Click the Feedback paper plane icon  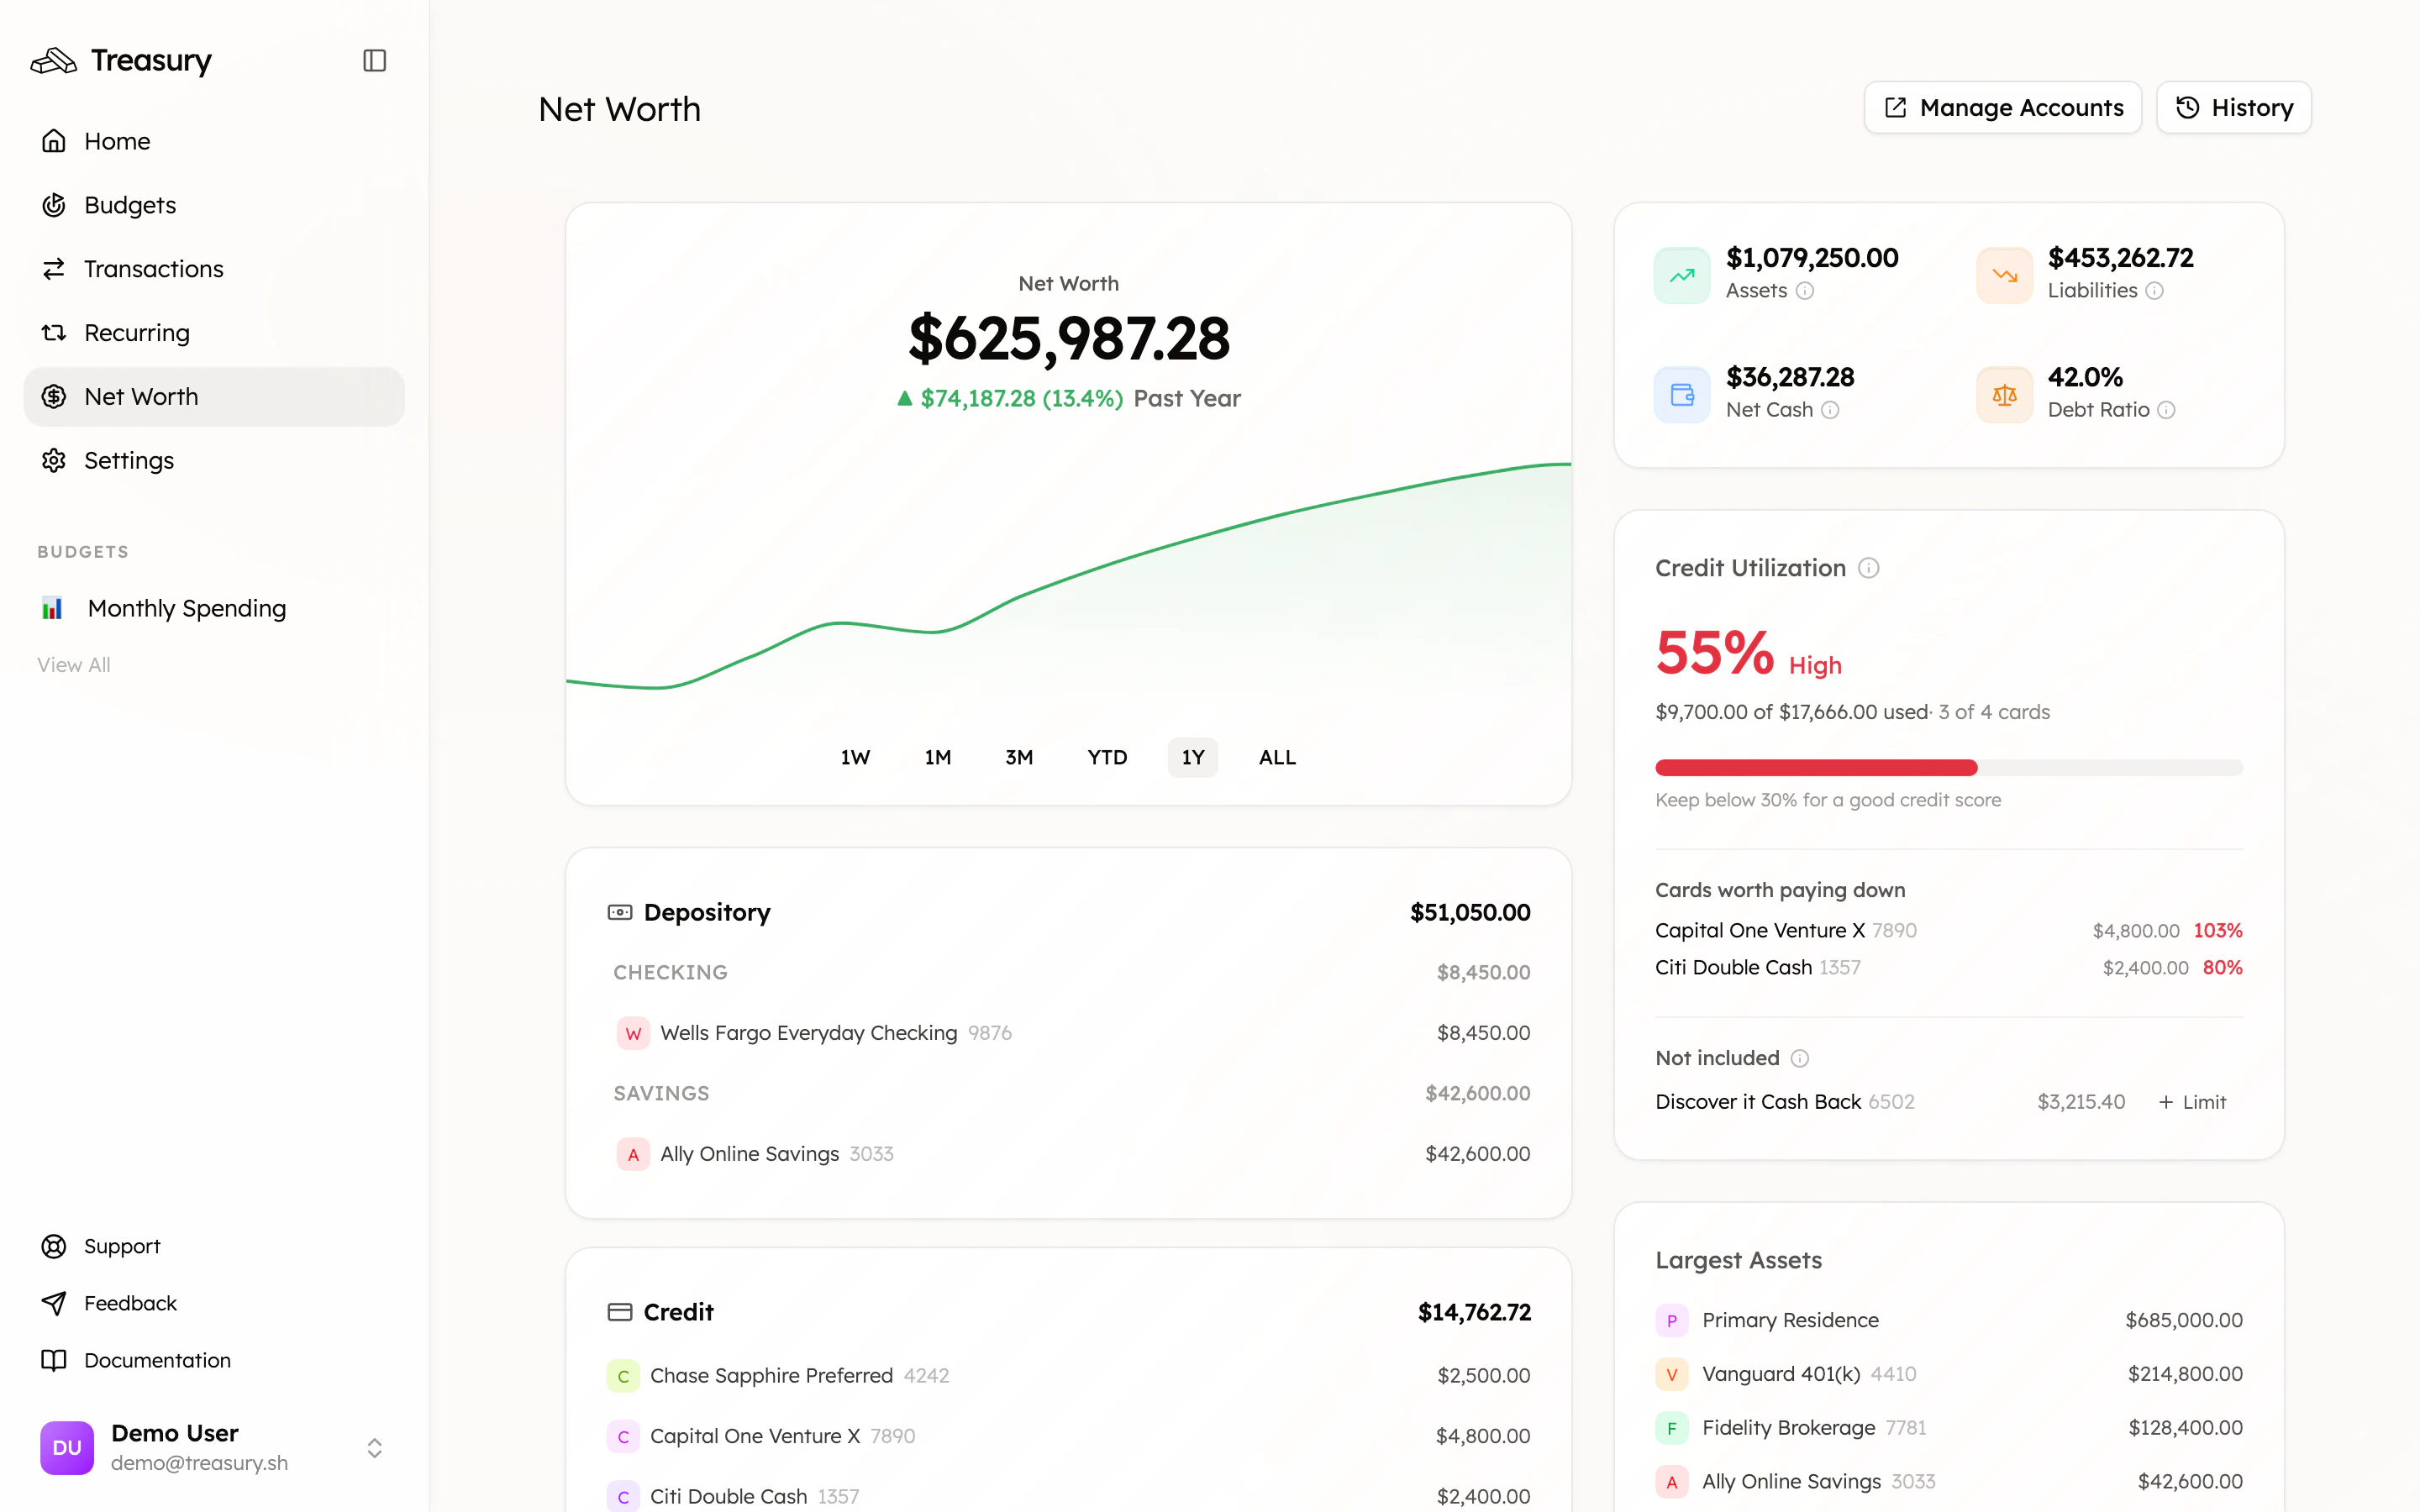tap(54, 1303)
